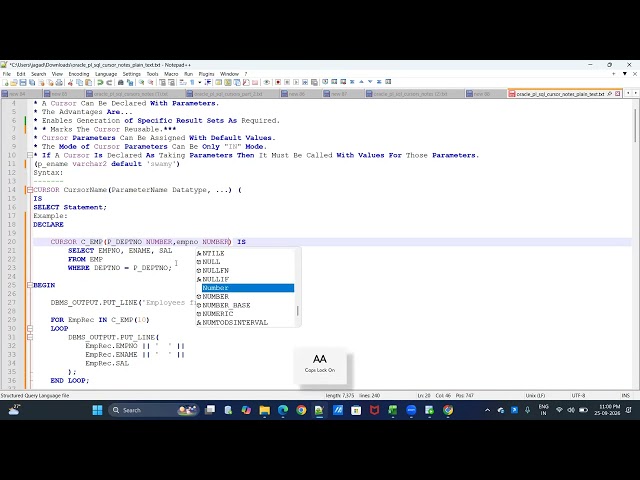640x480 pixels.
Task: Click the Stop Recording macro icon
Action: 287,82
